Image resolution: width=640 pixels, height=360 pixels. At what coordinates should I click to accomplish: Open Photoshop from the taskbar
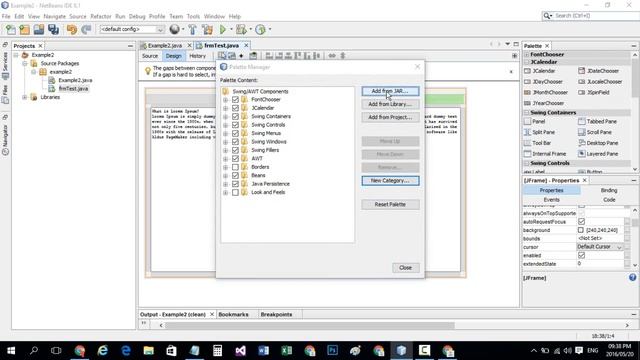point(332,350)
